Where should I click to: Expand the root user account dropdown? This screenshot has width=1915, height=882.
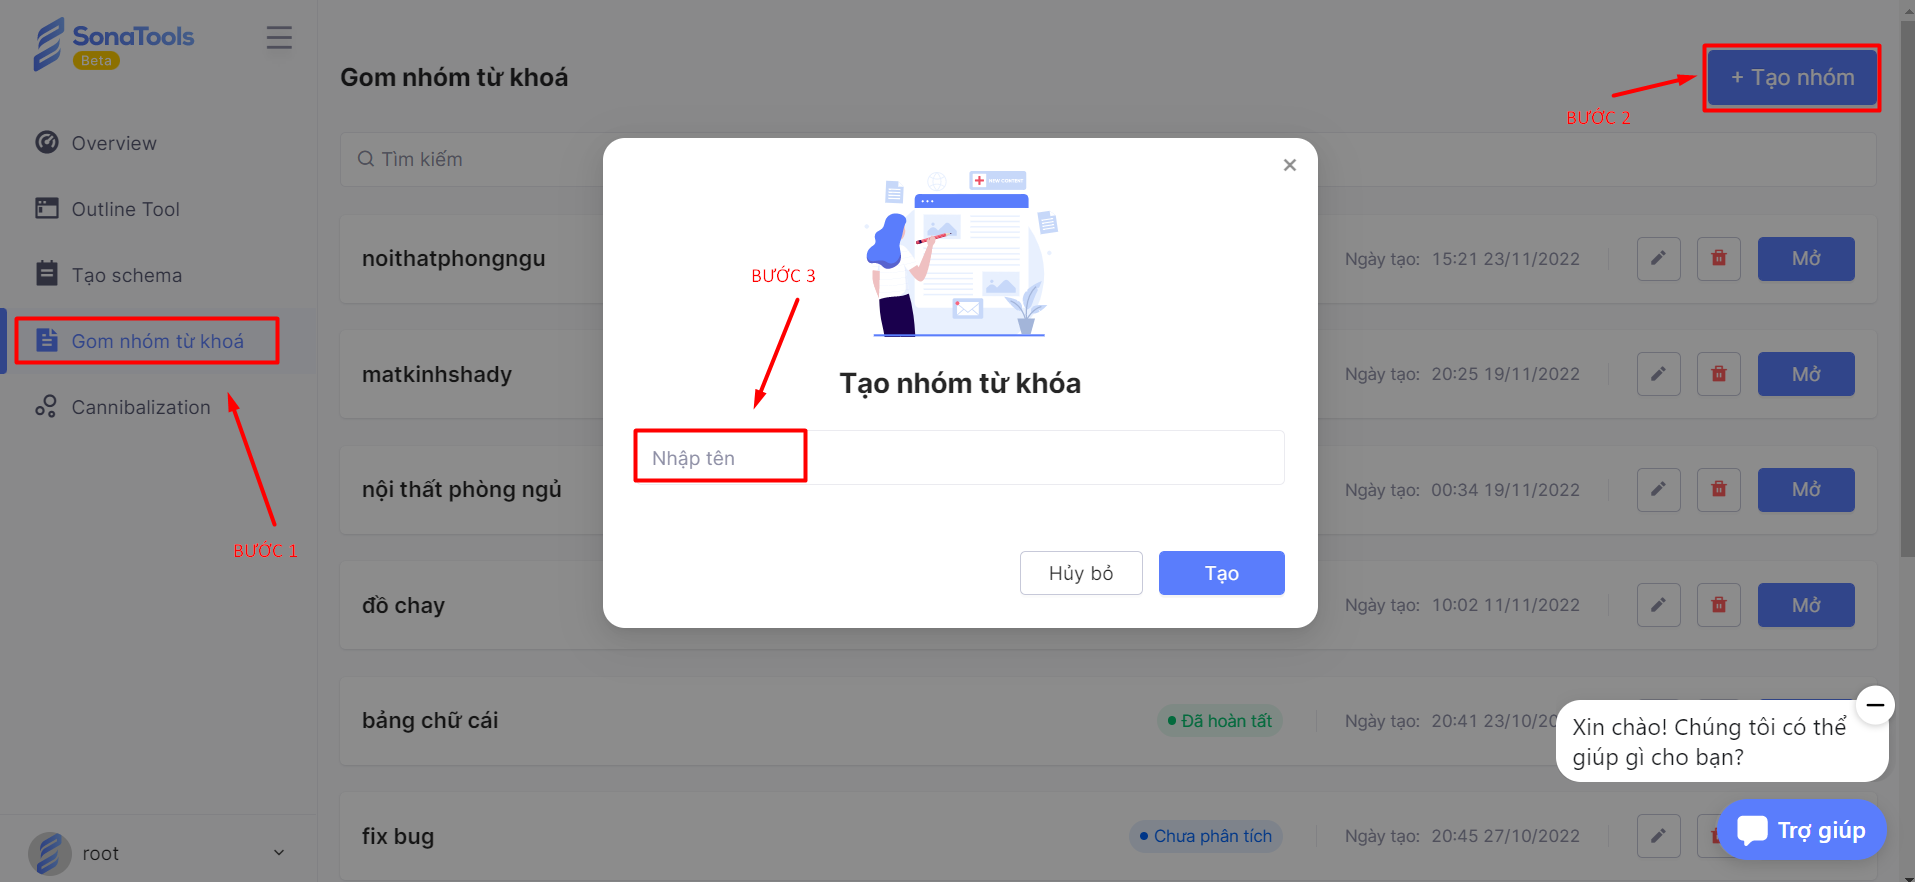[x=279, y=853]
